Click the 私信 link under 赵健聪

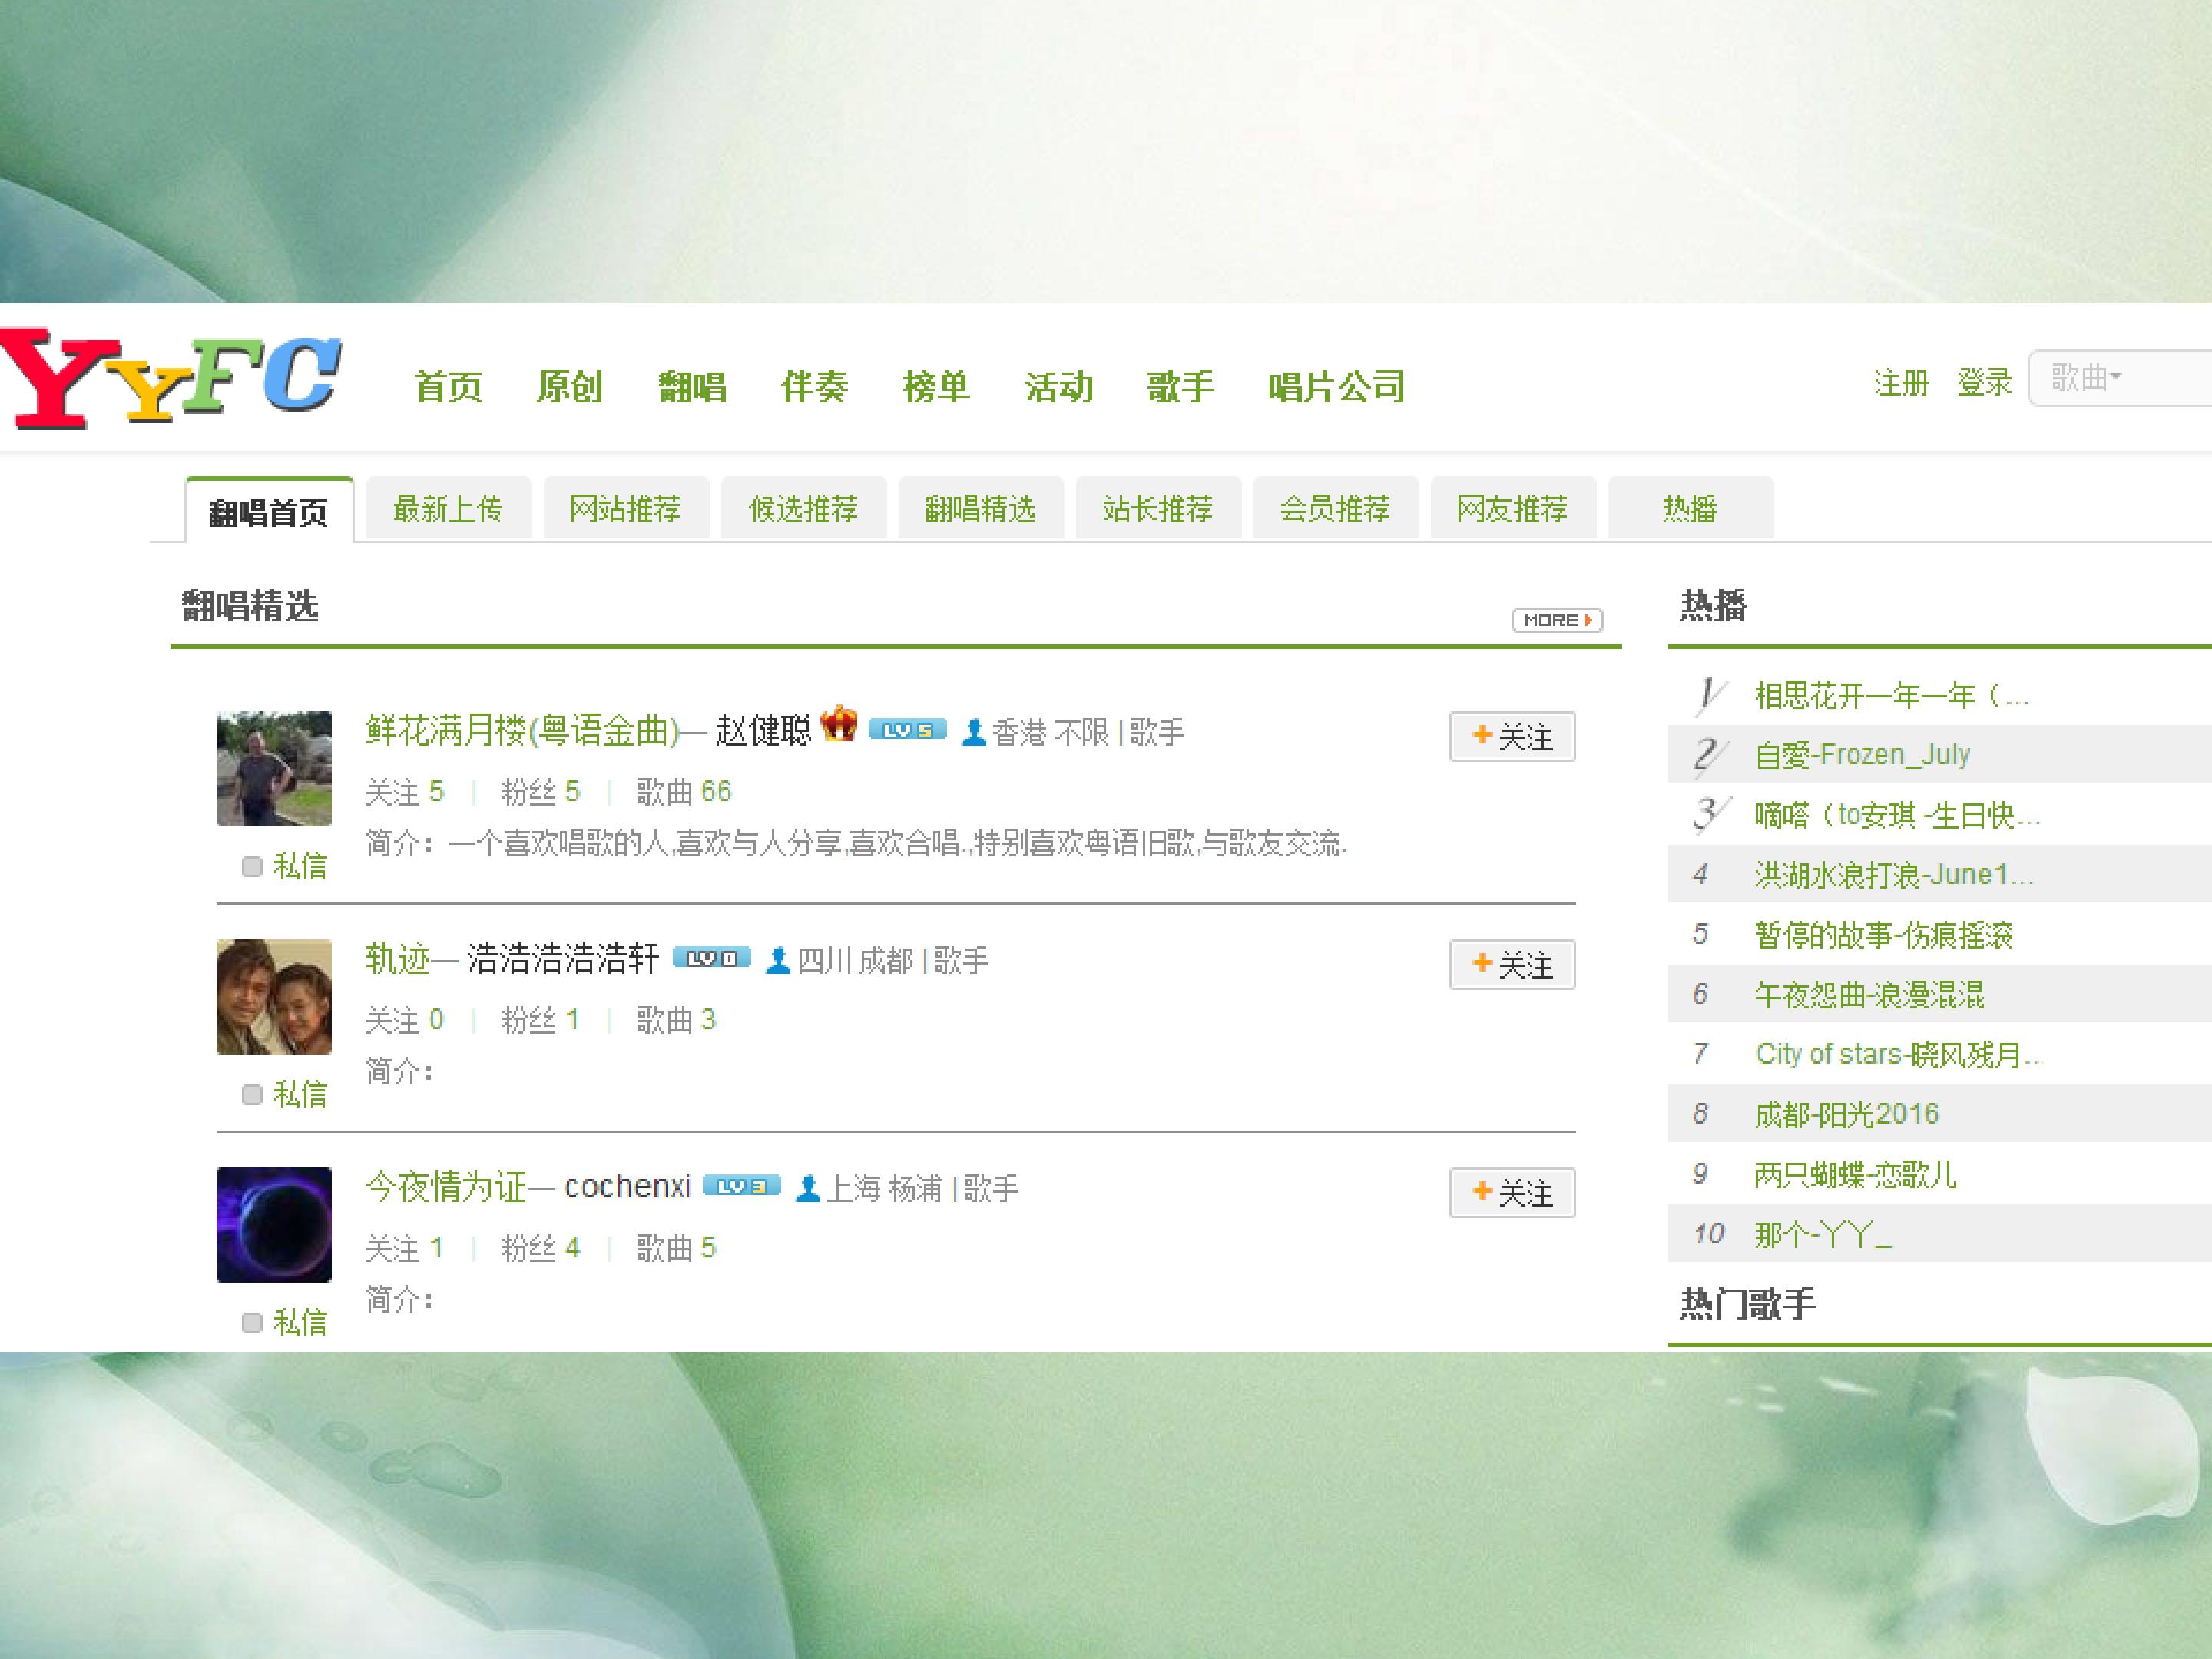coord(300,866)
